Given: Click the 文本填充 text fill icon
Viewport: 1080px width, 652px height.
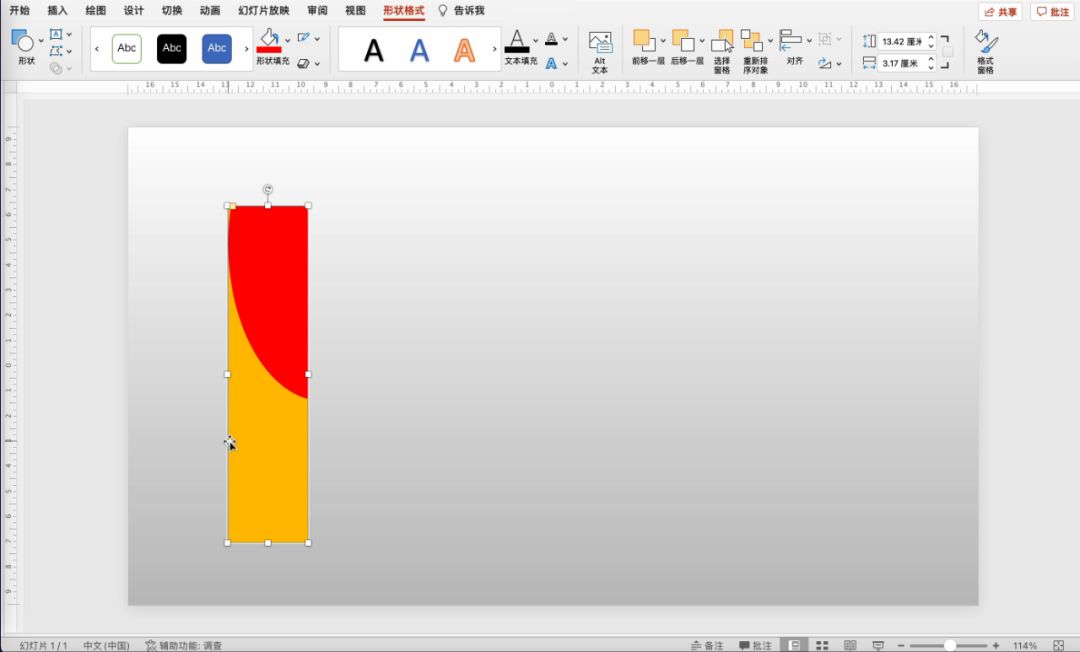Looking at the screenshot, I should (517, 41).
